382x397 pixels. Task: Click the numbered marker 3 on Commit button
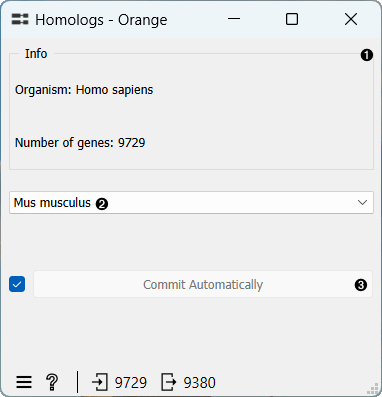361,285
